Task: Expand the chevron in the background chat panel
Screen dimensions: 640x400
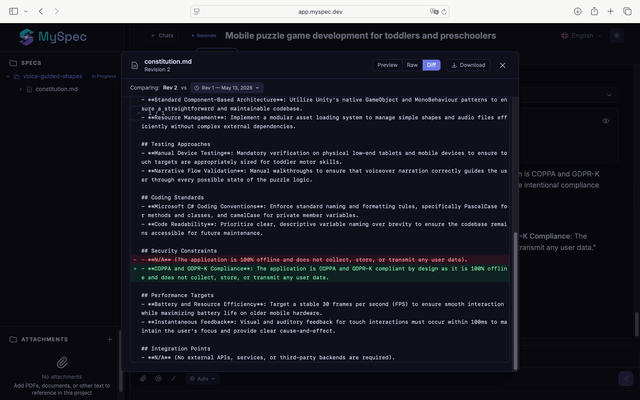Action: [x=609, y=95]
